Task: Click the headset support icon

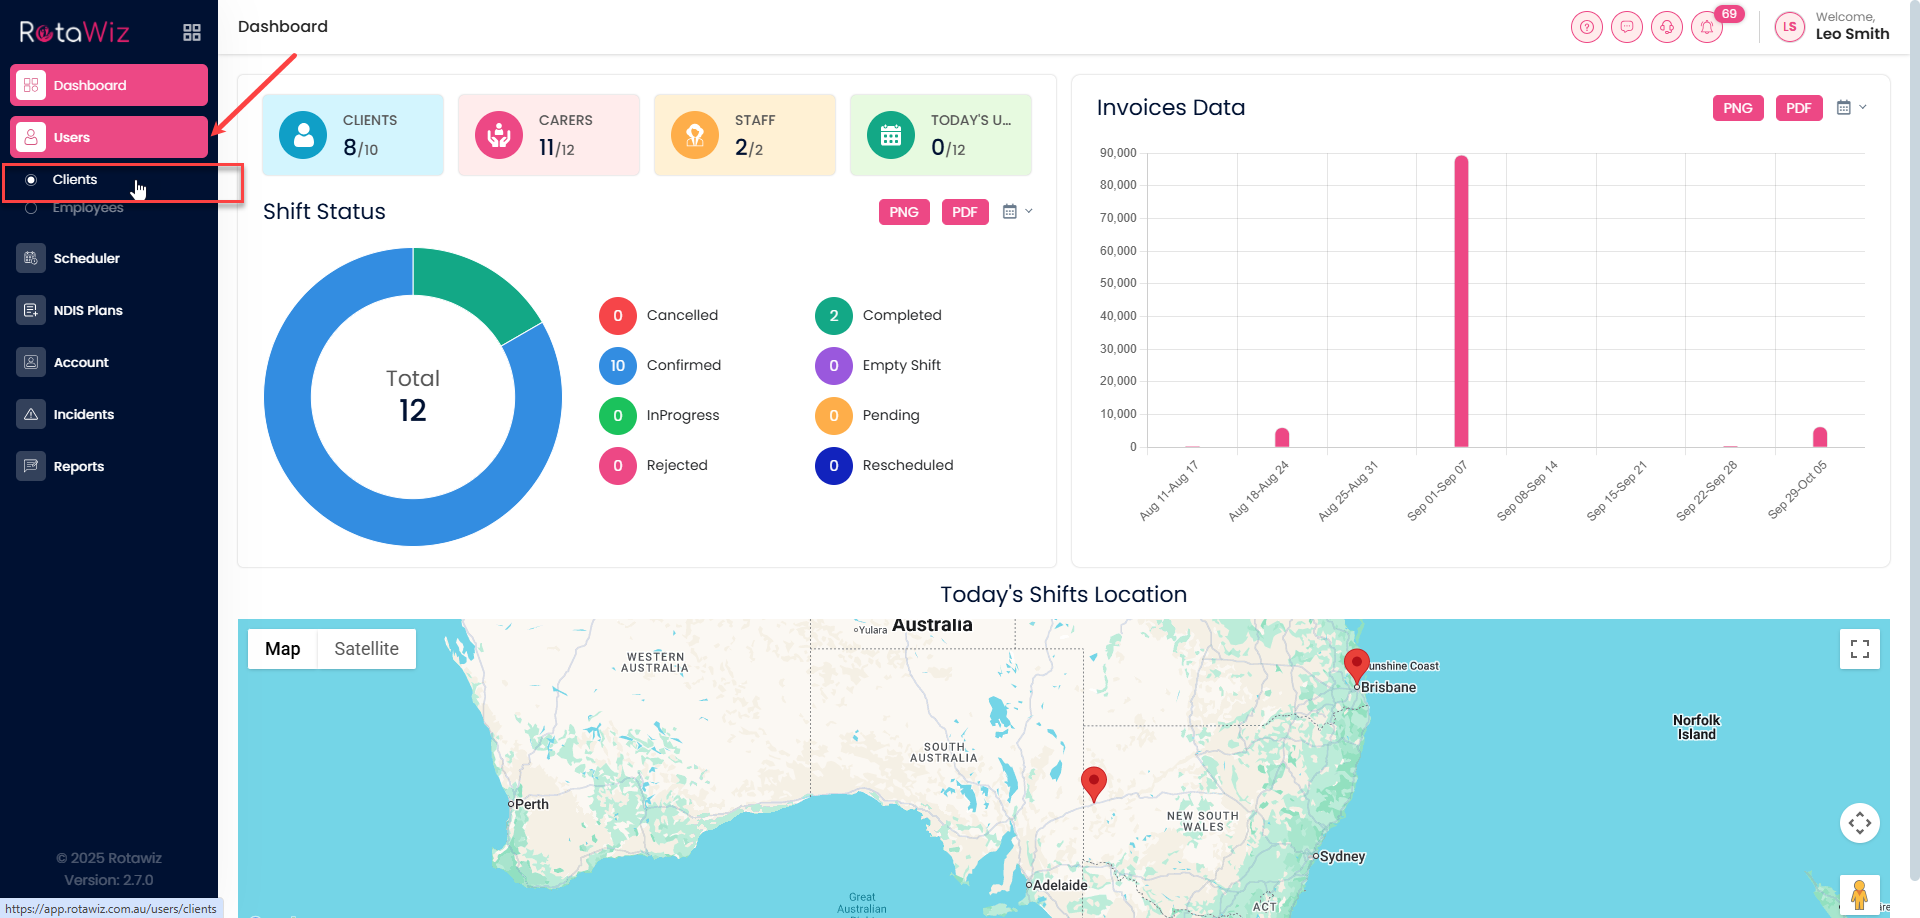Action: point(1666,27)
